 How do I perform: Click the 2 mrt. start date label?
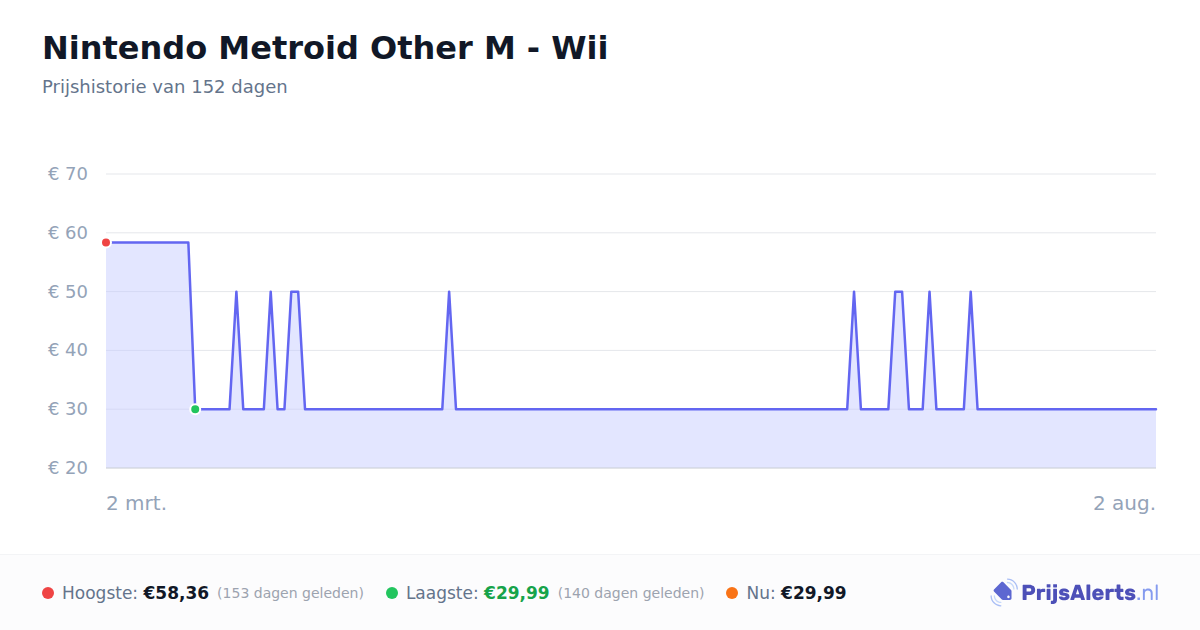pos(137,503)
